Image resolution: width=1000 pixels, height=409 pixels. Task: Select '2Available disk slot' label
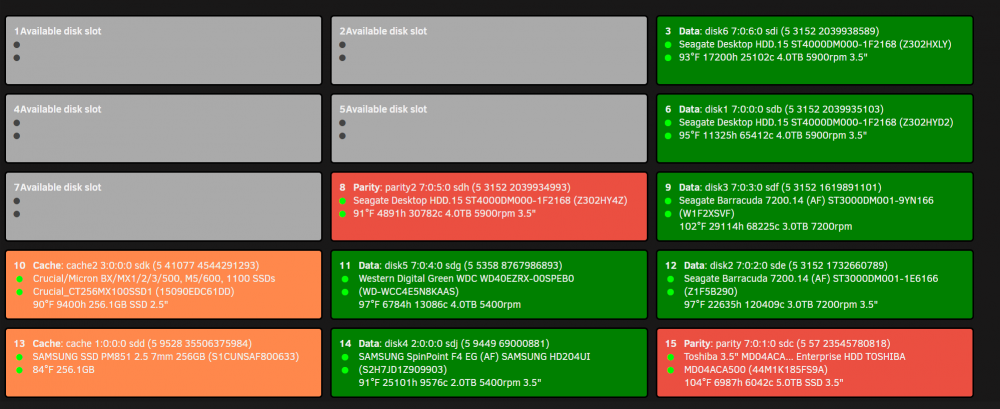point(383,31)
